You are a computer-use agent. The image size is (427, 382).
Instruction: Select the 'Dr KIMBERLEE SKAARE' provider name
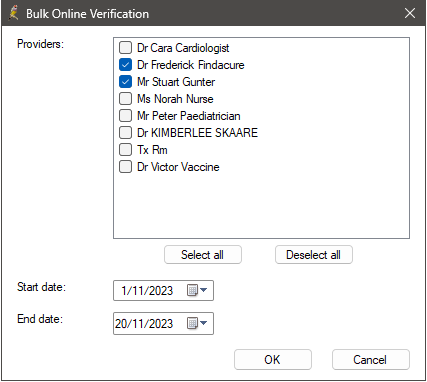[197, 133]
